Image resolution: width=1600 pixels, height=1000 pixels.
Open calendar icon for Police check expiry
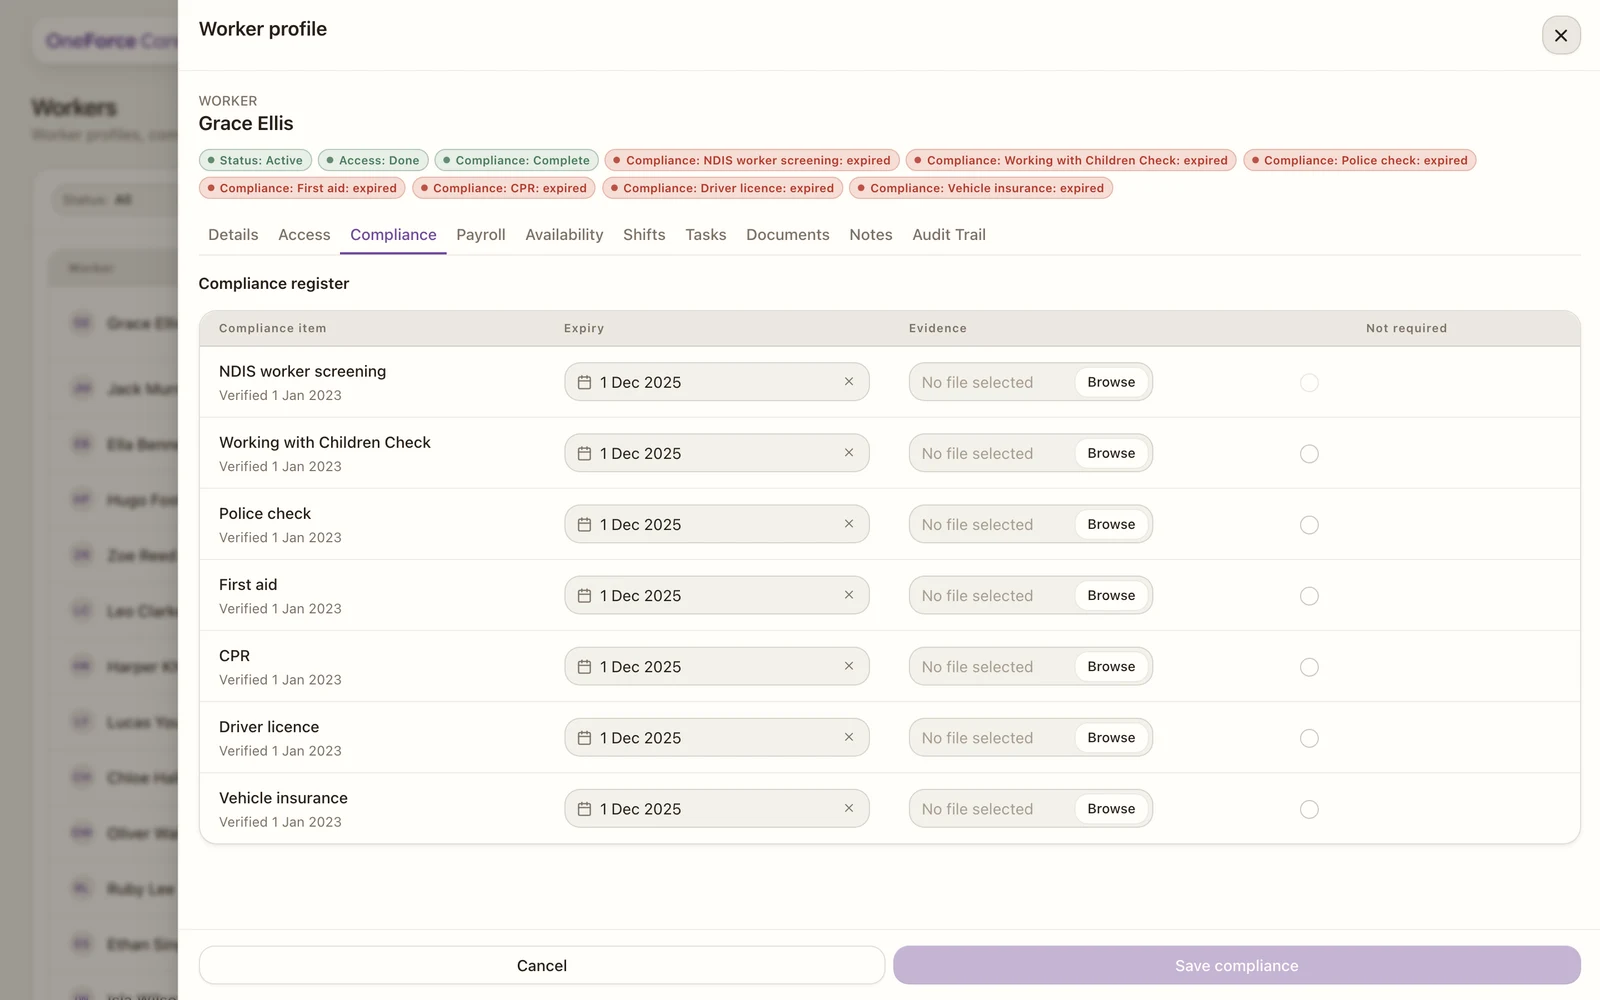click(584, 524)
